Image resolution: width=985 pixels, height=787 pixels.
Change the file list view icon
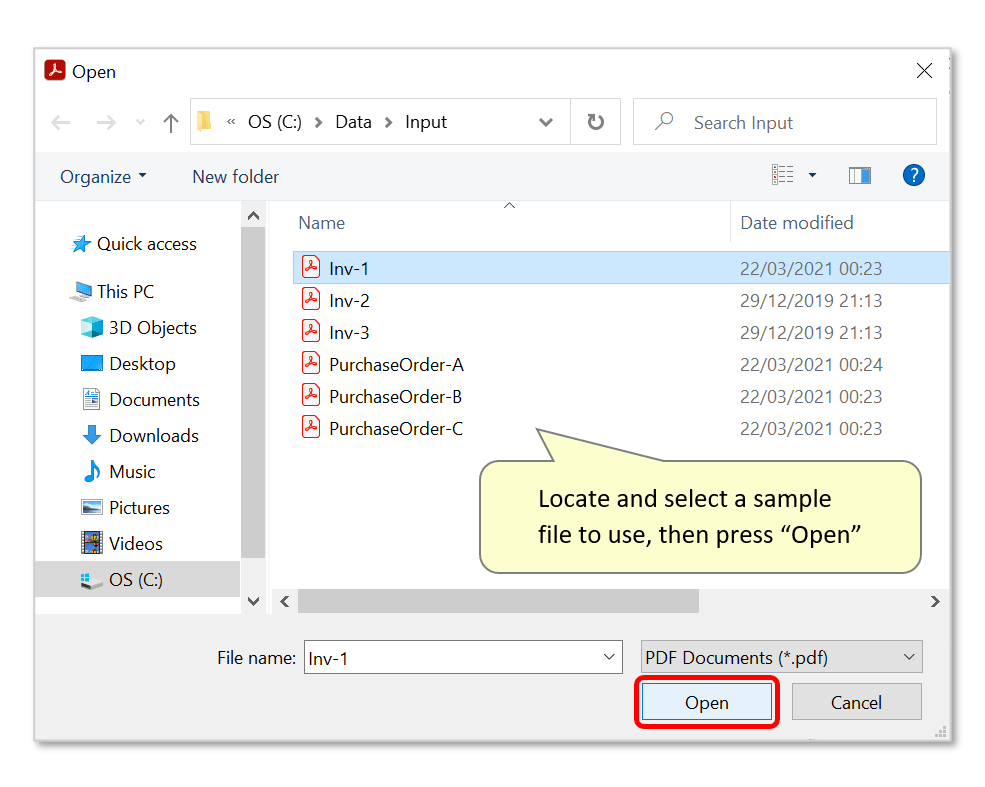(782, 175)
